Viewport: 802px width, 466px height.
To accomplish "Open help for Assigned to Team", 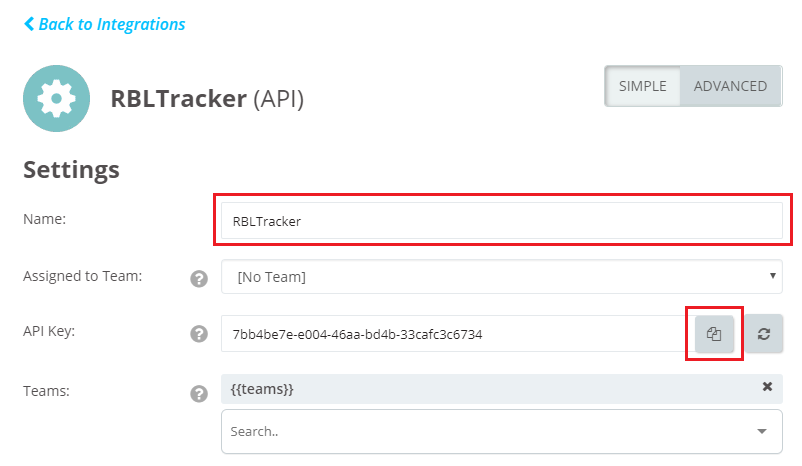I will click(x=199, y=279).
